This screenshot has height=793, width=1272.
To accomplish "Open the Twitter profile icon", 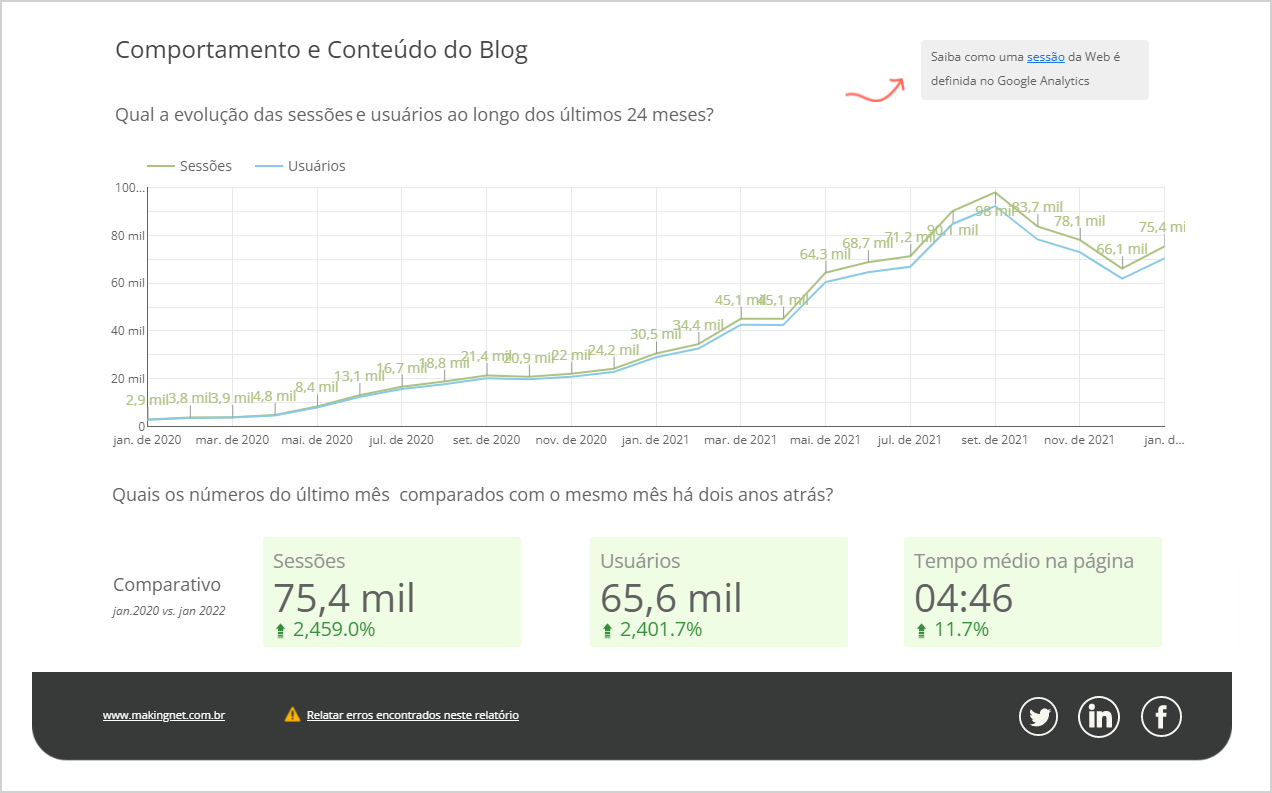I will coord(1038,716).
